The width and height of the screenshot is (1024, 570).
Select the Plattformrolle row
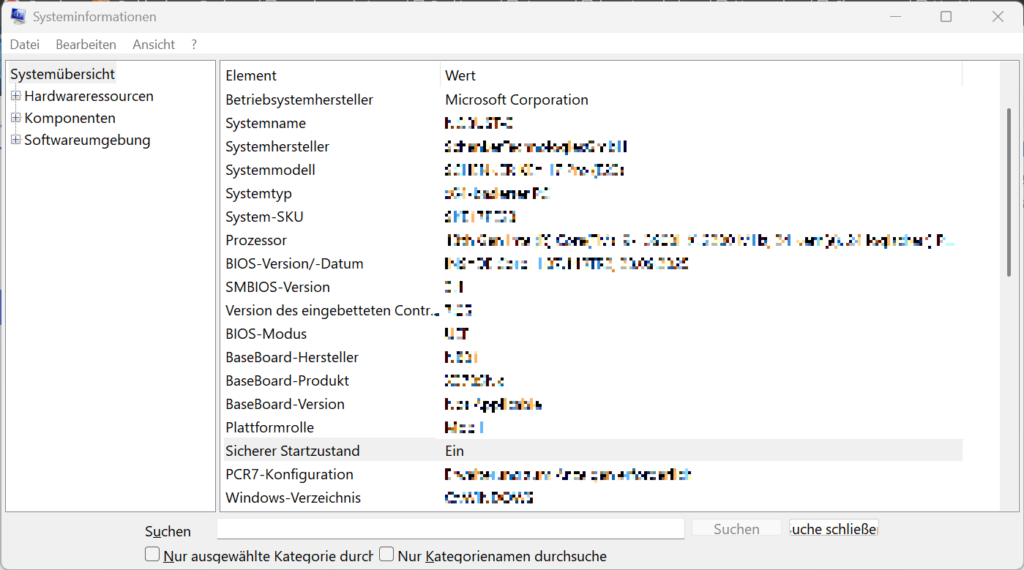(x=592, y=428)
